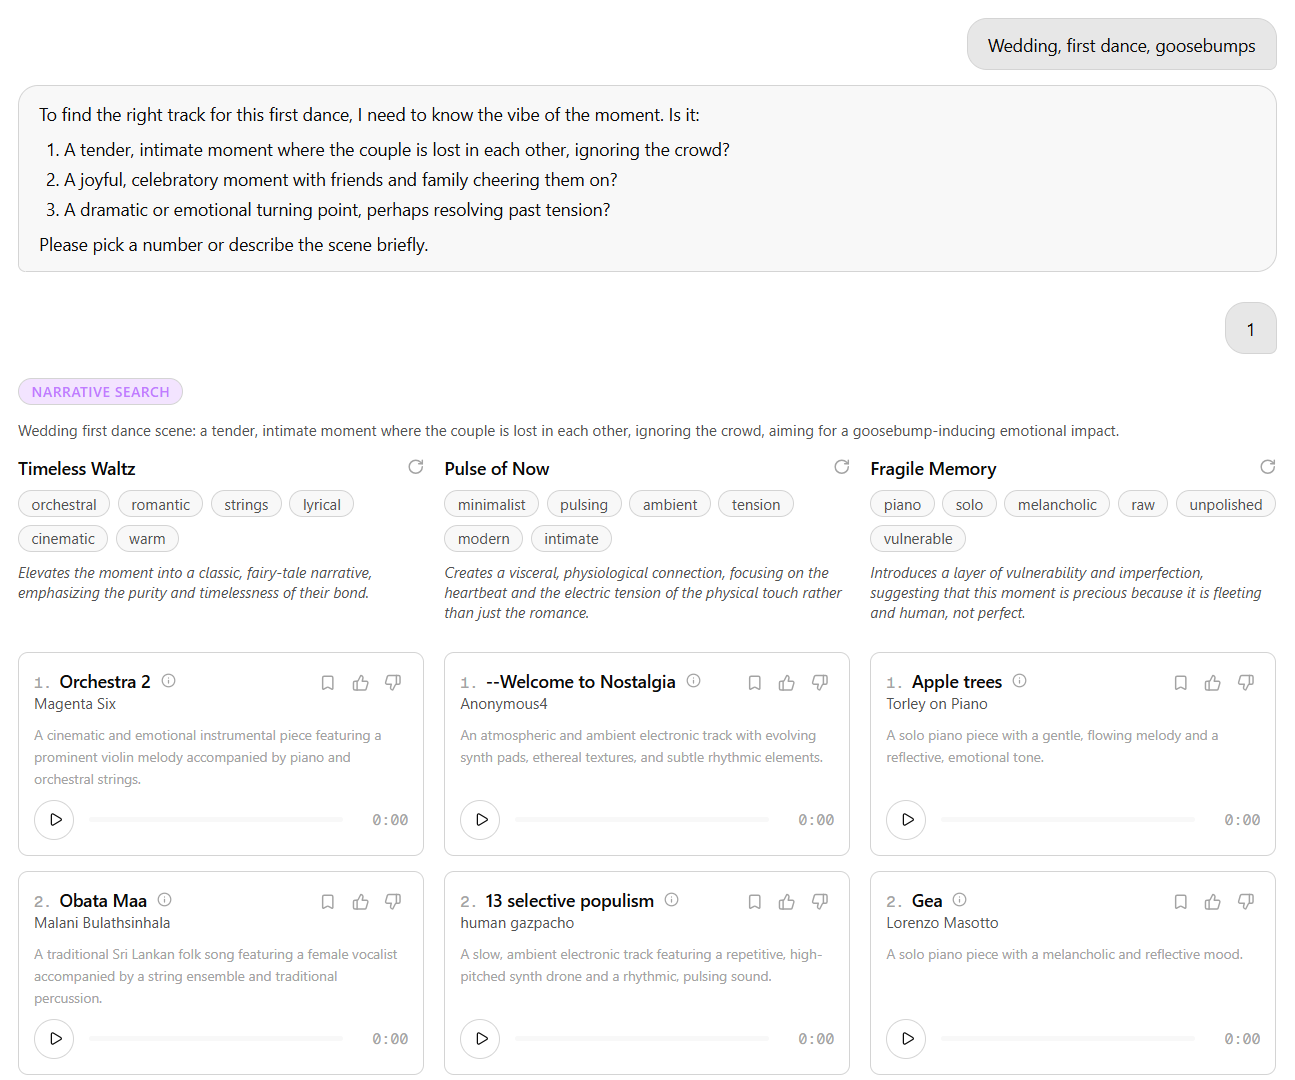Bookmark 13 selective populism track

(755, 902)
